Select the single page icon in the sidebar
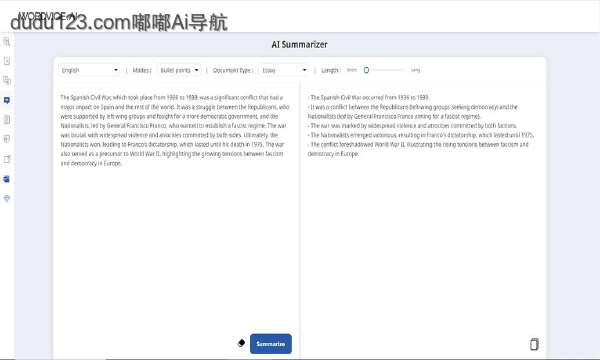Screen dimensions: 600x360 (x=7, y=61)
